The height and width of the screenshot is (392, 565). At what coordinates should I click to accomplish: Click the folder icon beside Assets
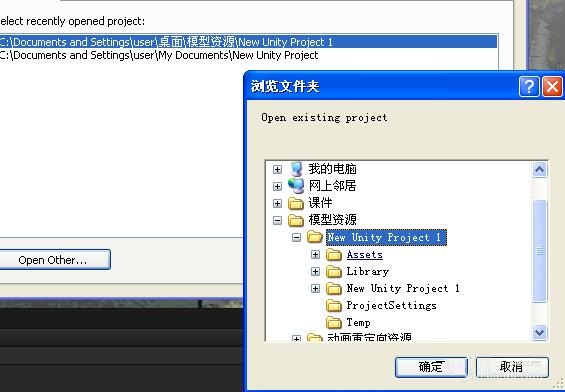(334, 254)
